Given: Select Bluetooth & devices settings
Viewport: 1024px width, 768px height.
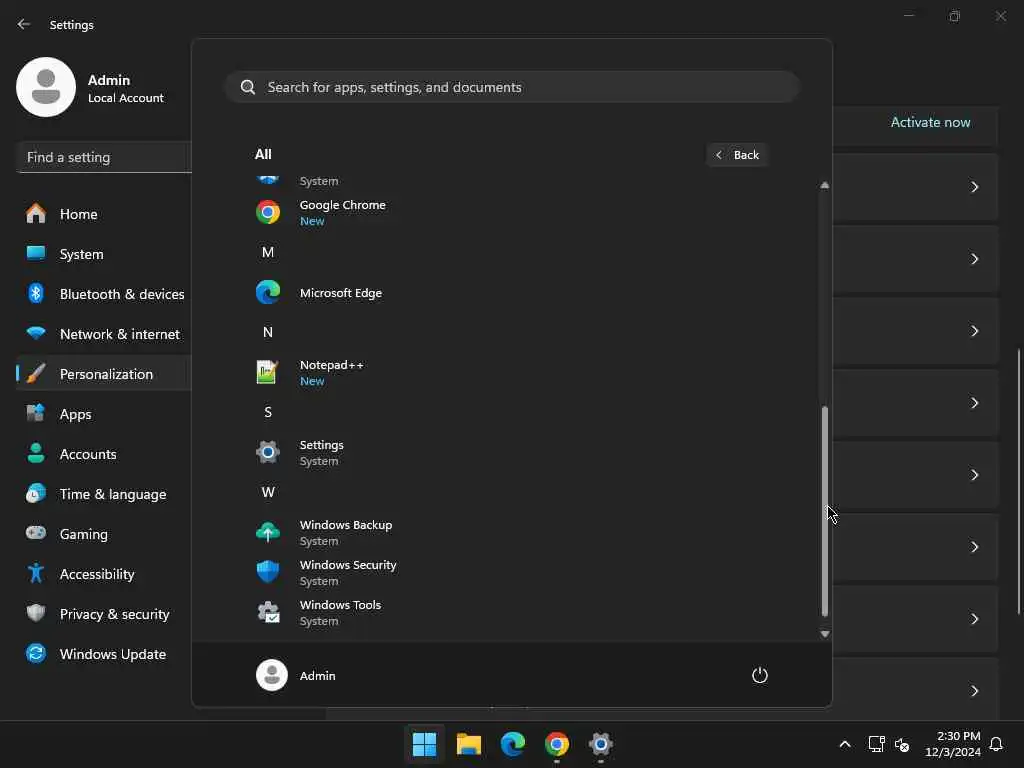Looking at the screenshot, I should pyautogui.click(x=104, y=294).
